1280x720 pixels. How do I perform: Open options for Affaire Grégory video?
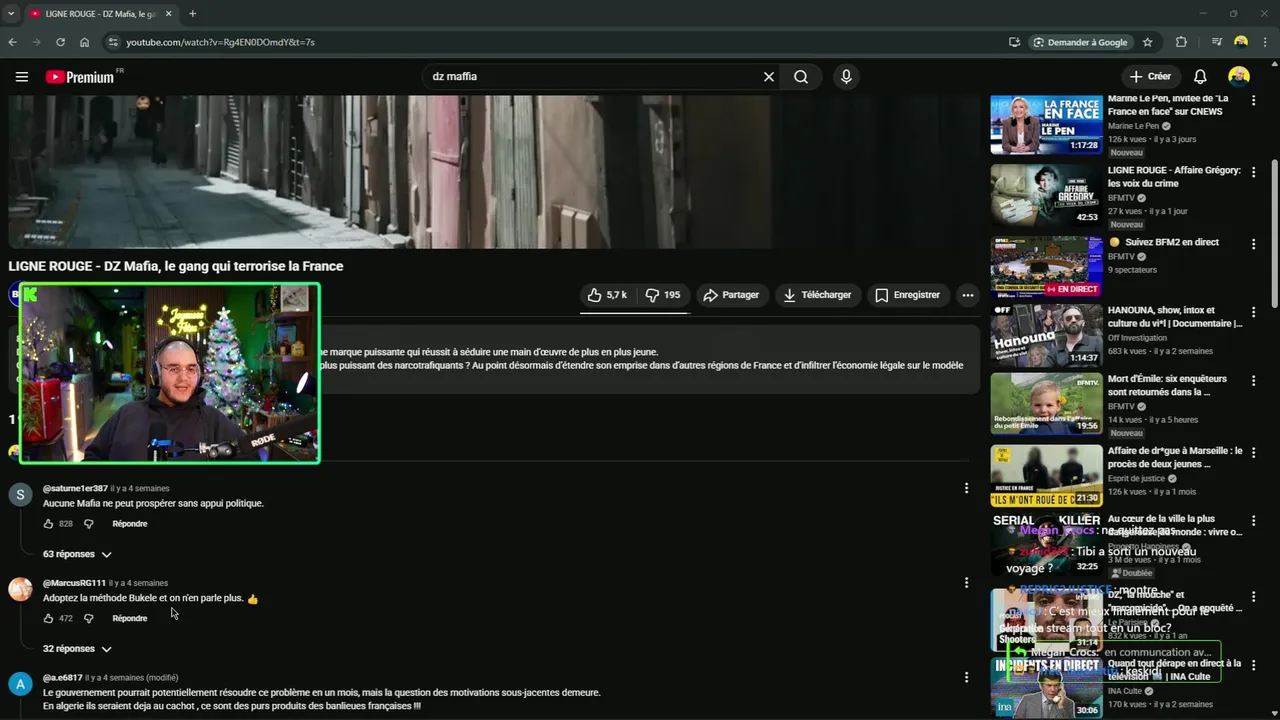(1253, 173)
